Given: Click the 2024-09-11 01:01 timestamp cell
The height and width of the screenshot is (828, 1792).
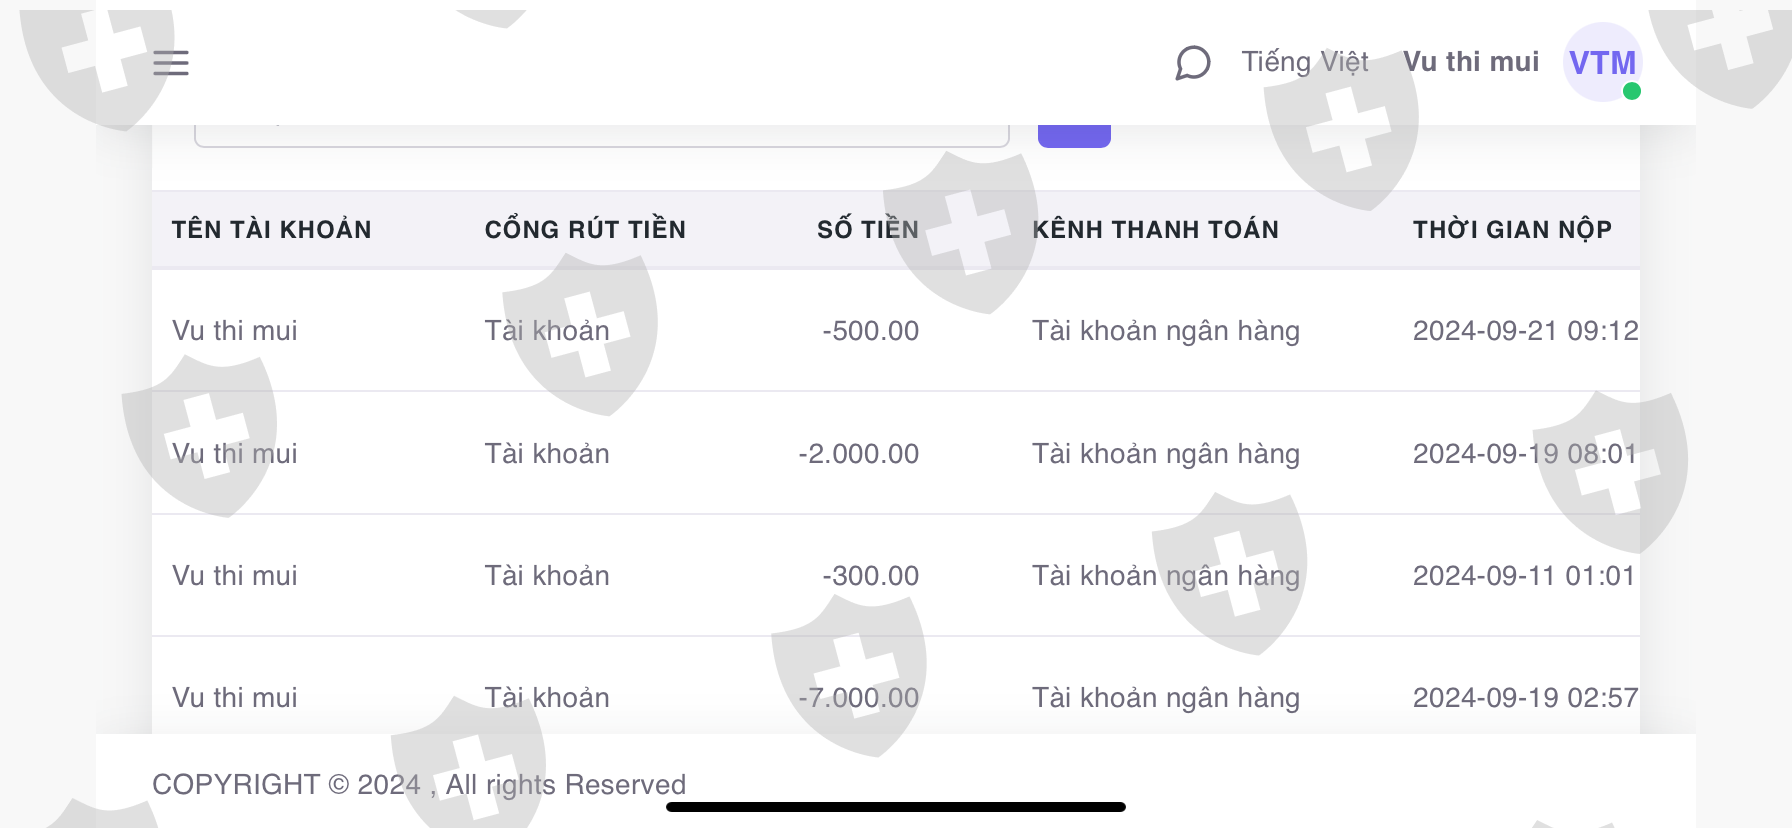Looking at the screenshot, I should [1523, 576].
